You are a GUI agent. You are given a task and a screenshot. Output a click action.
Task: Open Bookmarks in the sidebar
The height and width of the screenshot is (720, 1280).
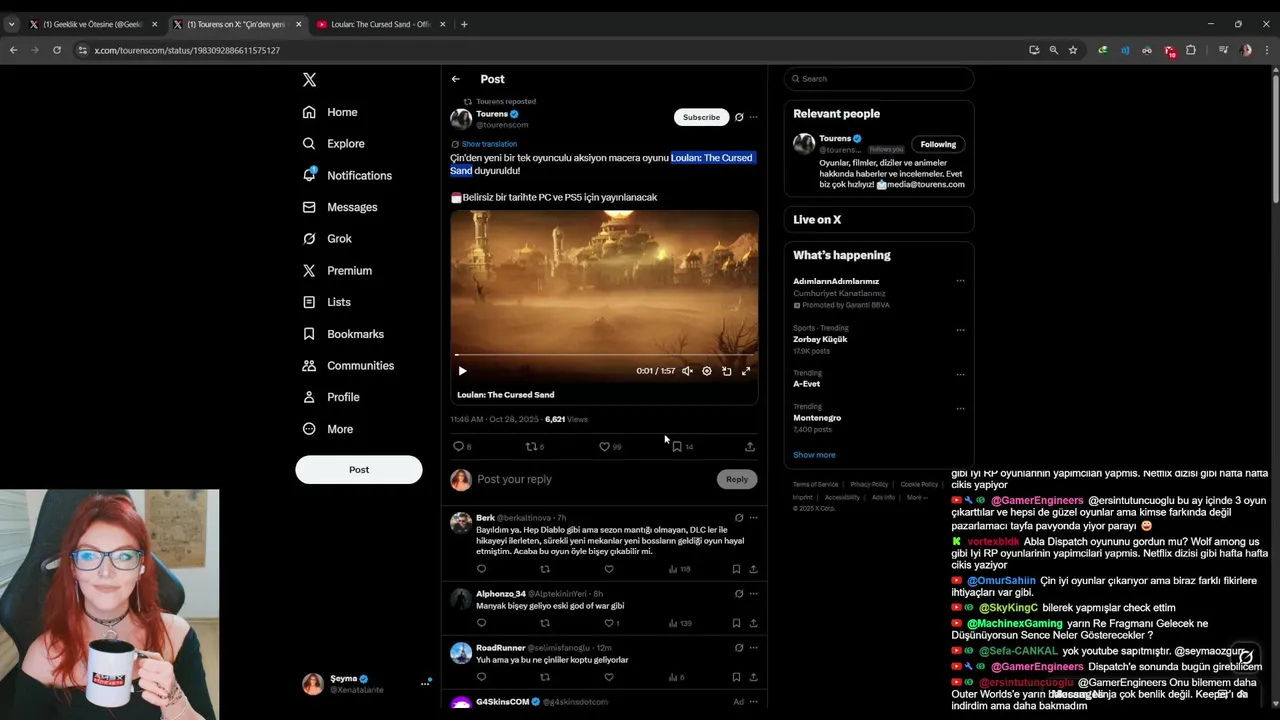[343, 334]
